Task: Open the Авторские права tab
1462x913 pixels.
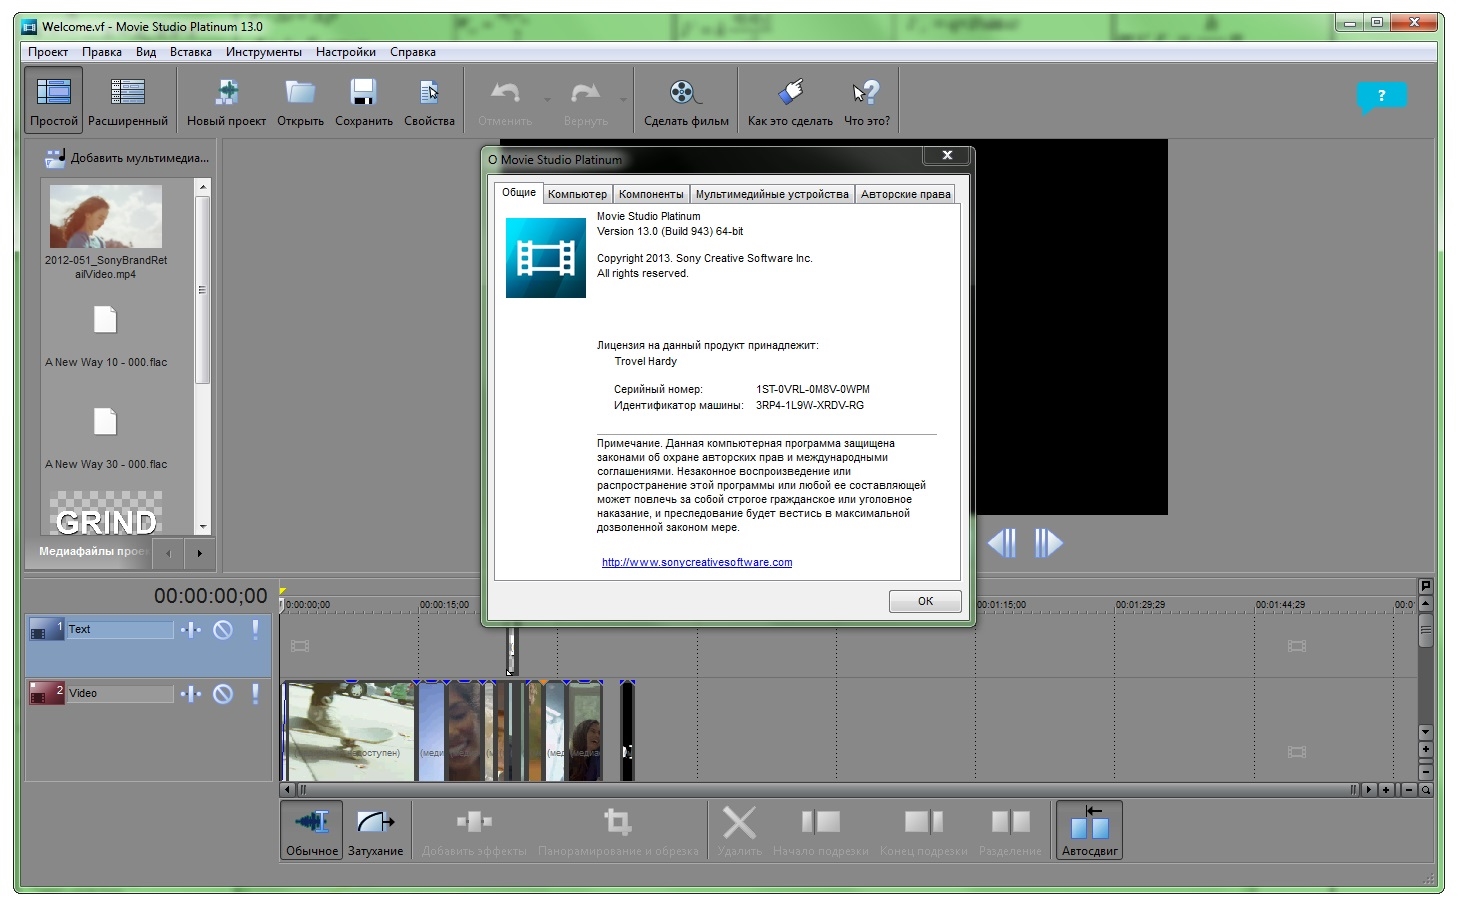Action: (x=905, y=194)
